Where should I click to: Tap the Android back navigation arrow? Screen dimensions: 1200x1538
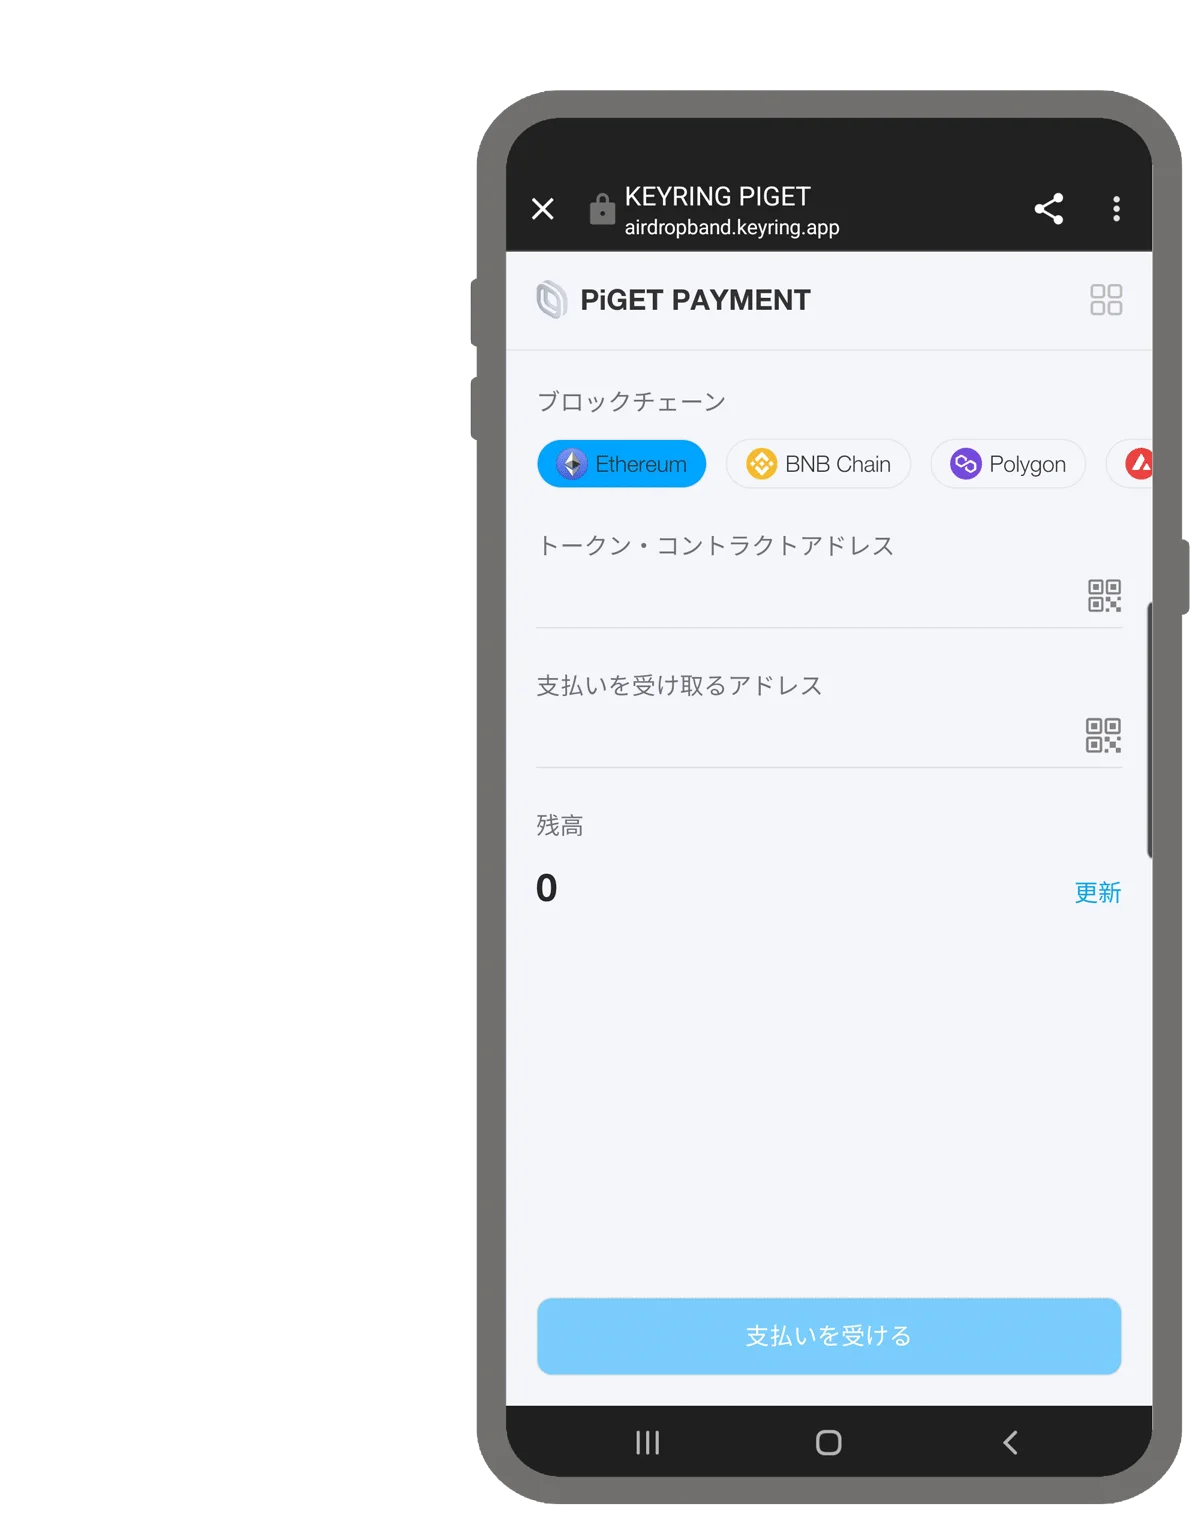click(x=1010, y=1442)
